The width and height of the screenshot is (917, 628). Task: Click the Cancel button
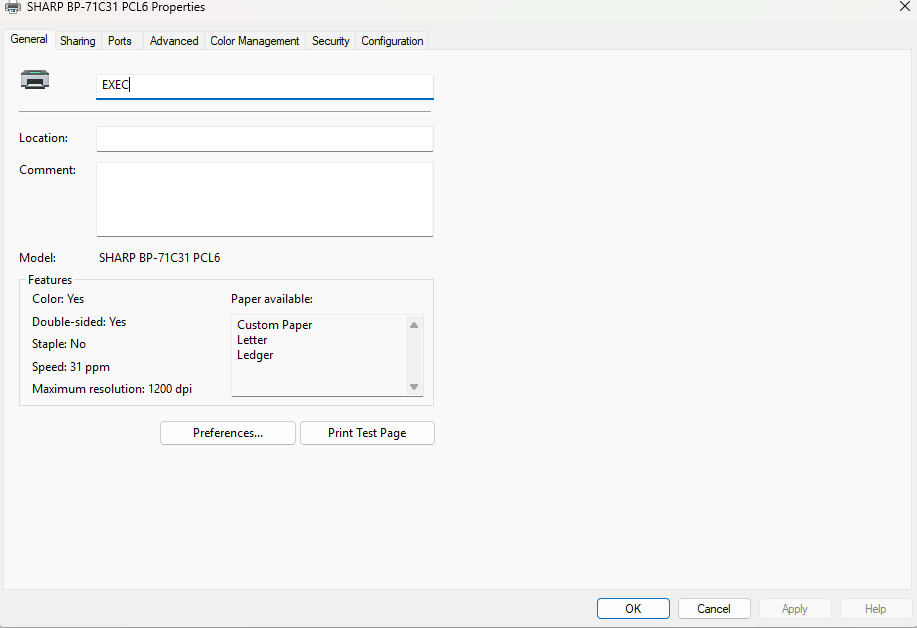pos(714,609)
